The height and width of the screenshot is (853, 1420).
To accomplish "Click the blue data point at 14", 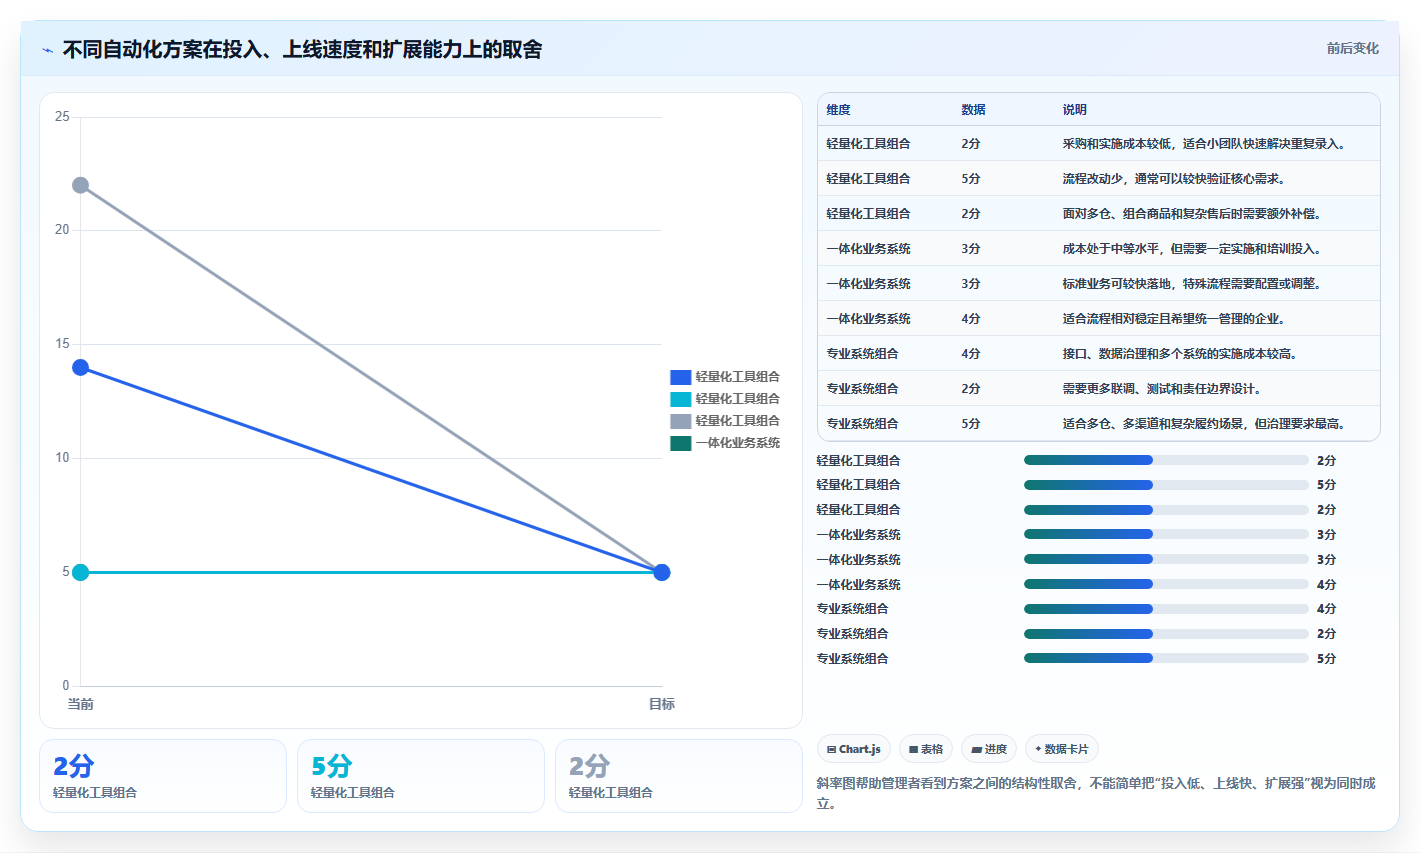I will pos(80,367).
